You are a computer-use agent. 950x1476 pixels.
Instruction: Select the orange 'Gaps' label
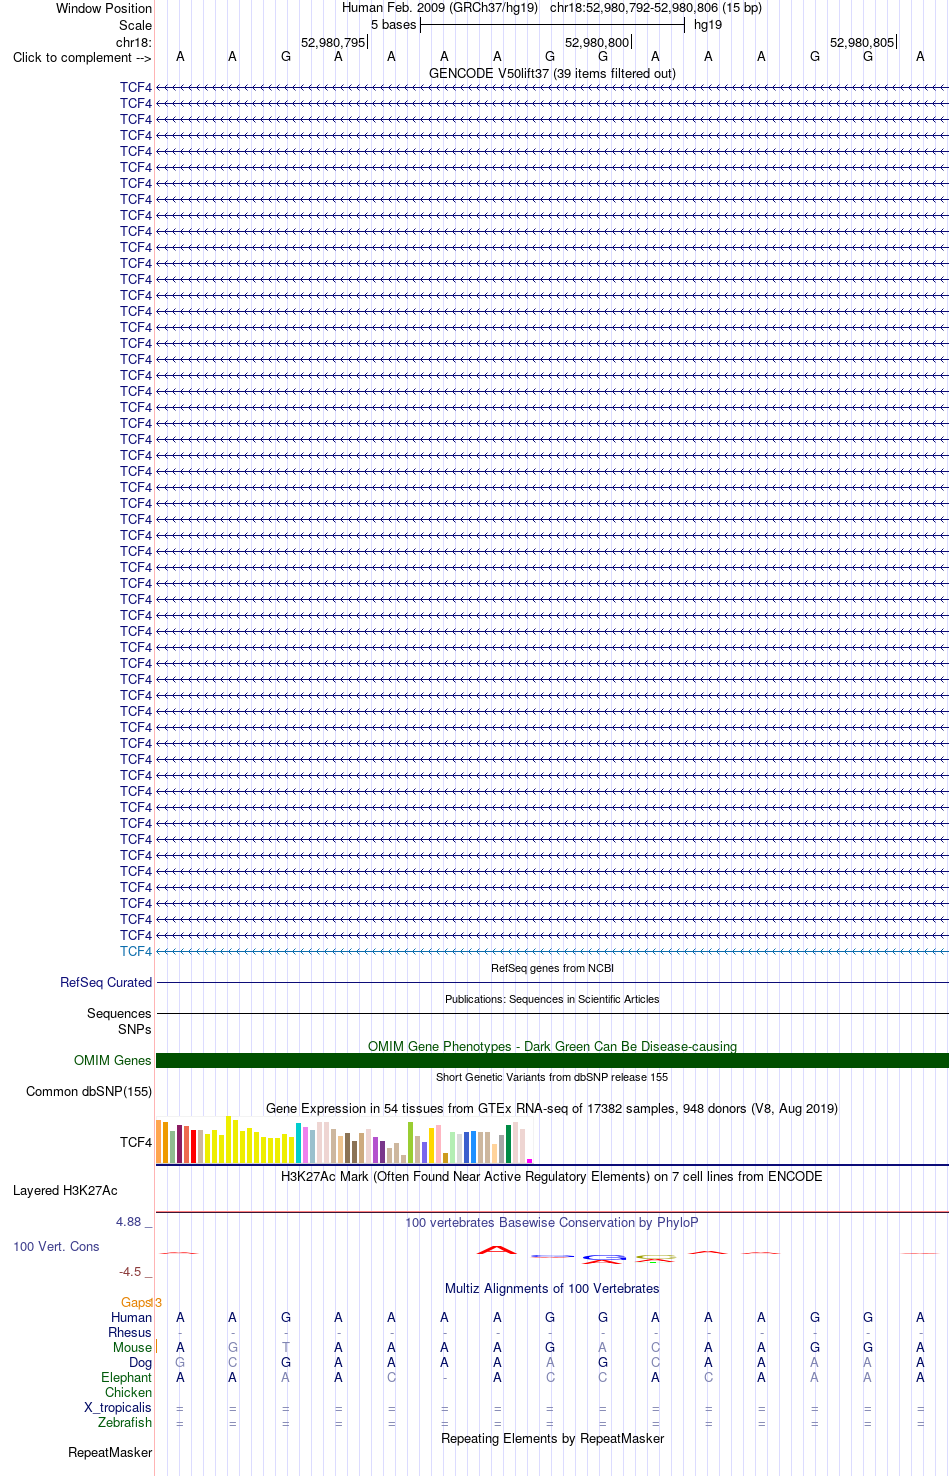point(136,1302)
